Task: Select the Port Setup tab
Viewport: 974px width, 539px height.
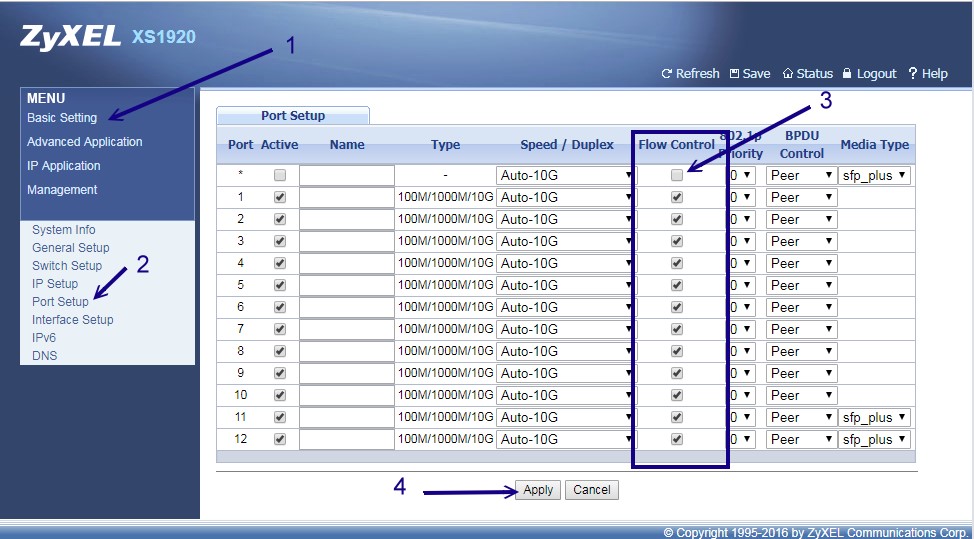Action: [x=293, y=116]
